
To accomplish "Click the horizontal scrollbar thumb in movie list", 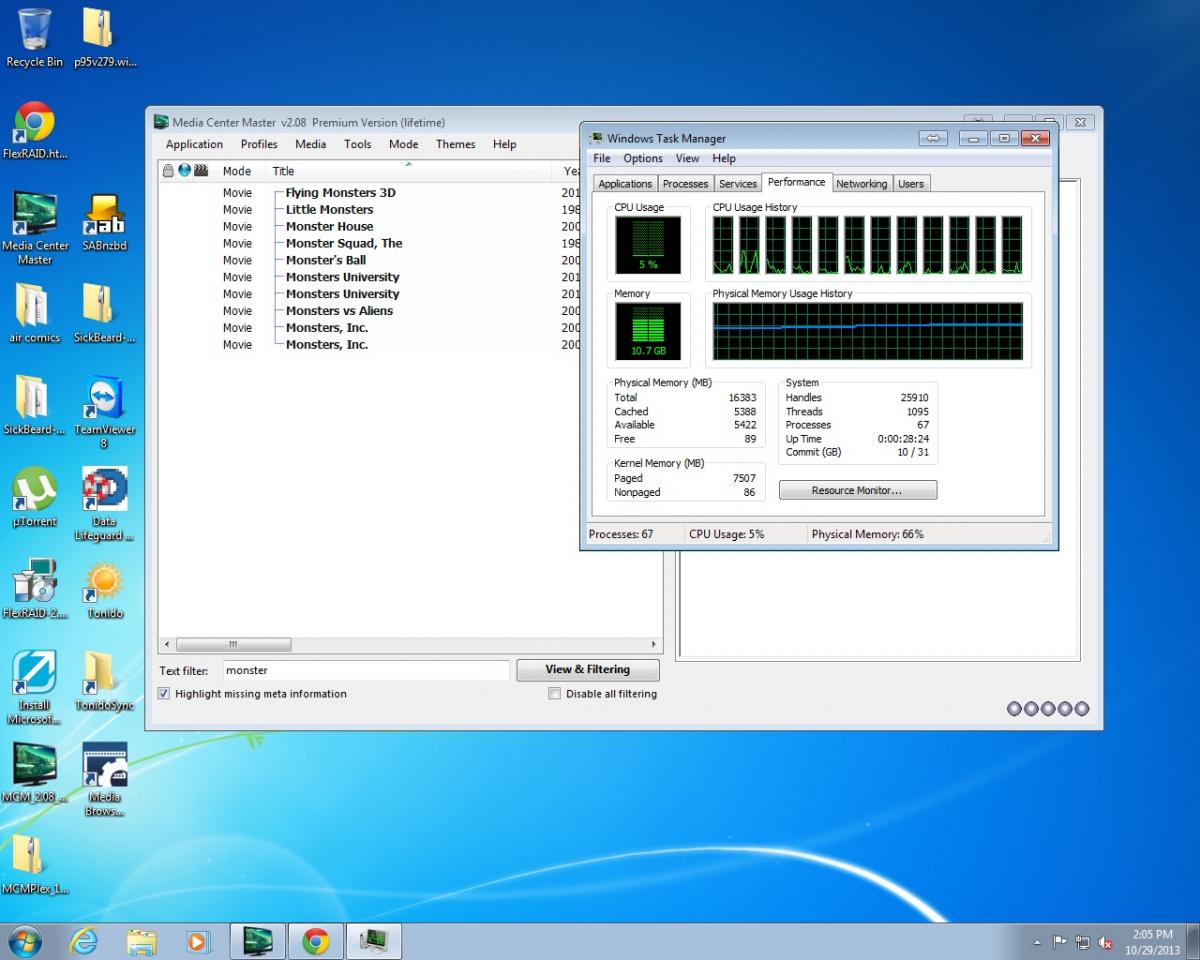I will tap(233, 645).
